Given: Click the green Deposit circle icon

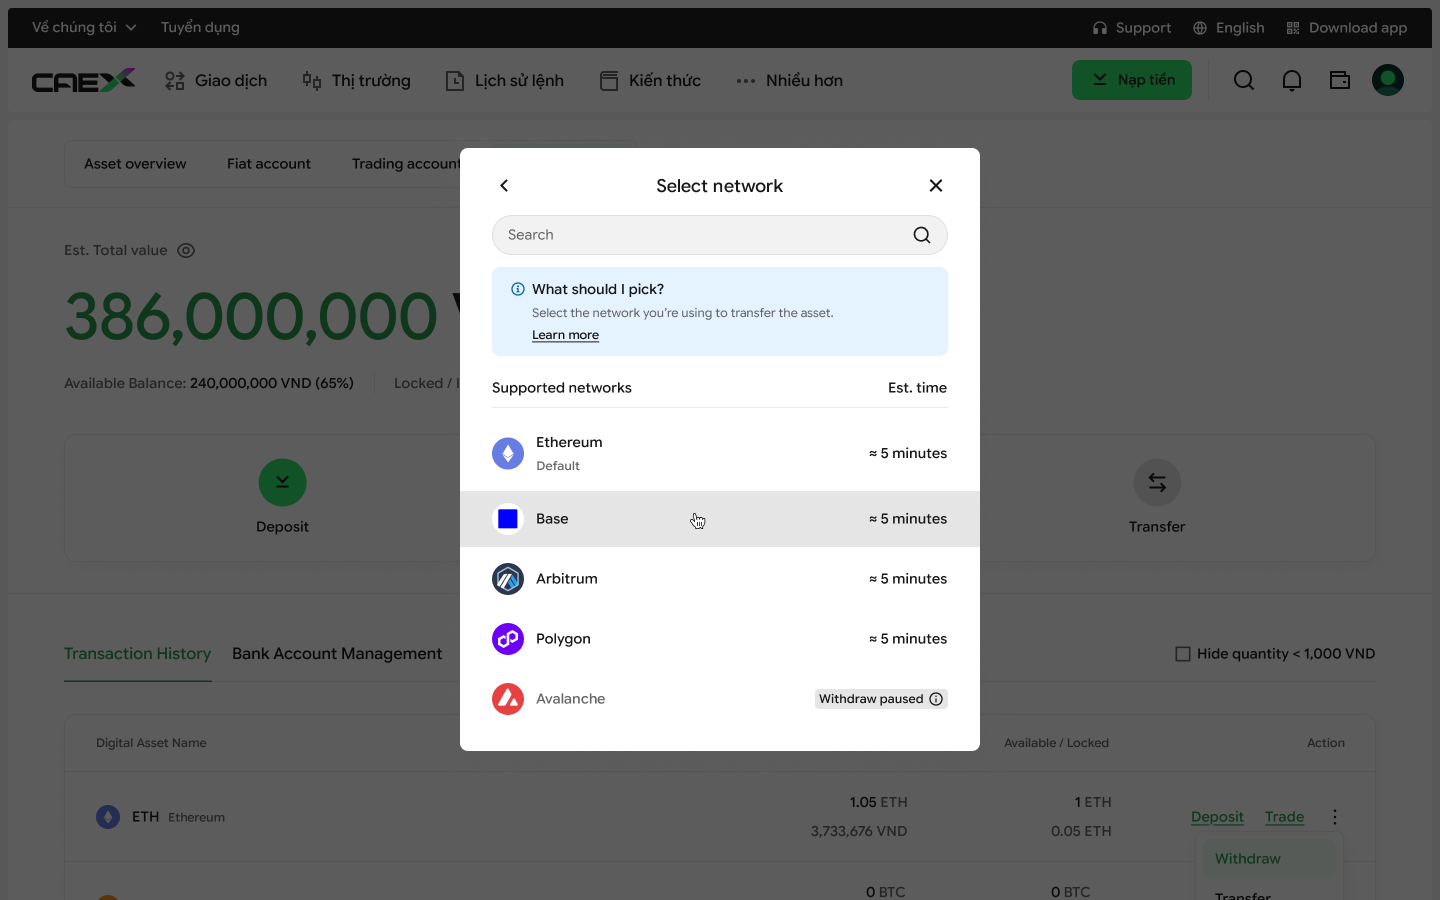Looking at the screenshot, I should (x=283, y=483).
